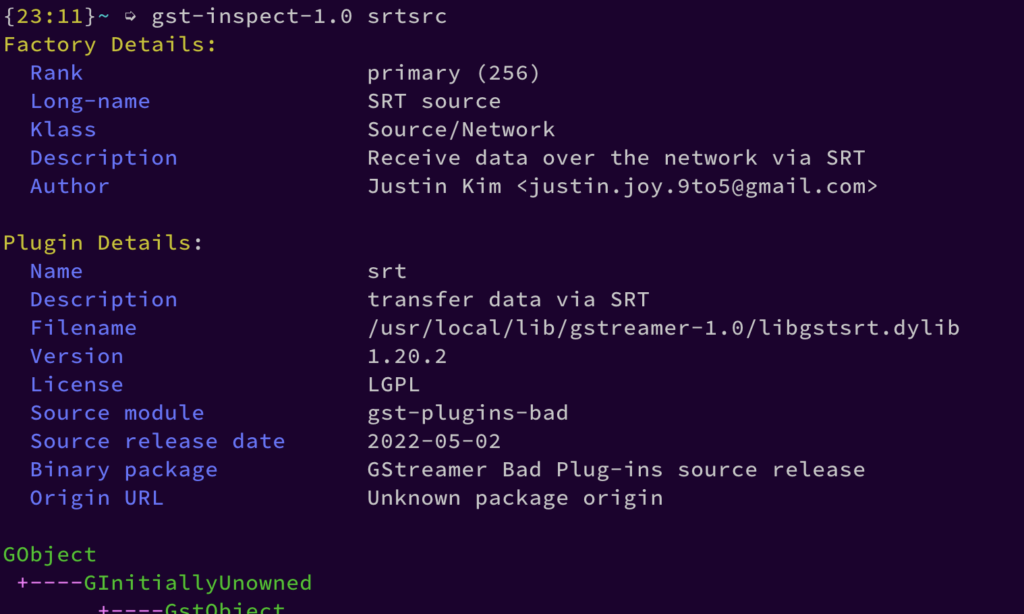Select the SRT source long-name value
Viewport: 1024px width, 614px height.
click(434, 101)
